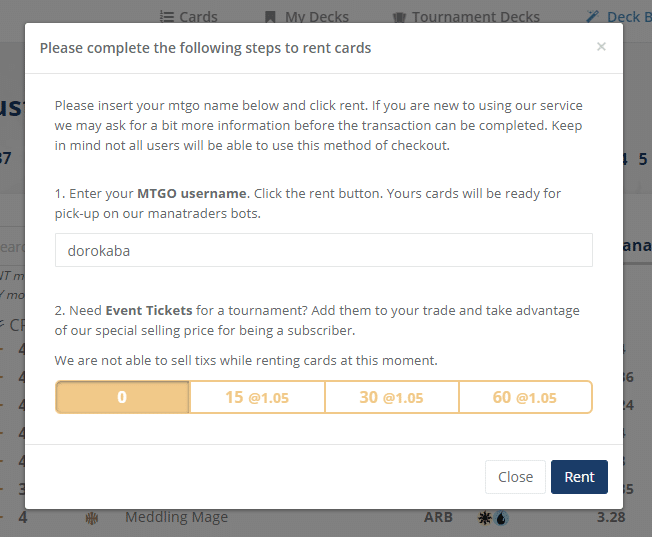Image resolution: width=652 pixels, height=537 pixels.
Task: Choose 30 tickets at 1.05
Action: [391, 397]
